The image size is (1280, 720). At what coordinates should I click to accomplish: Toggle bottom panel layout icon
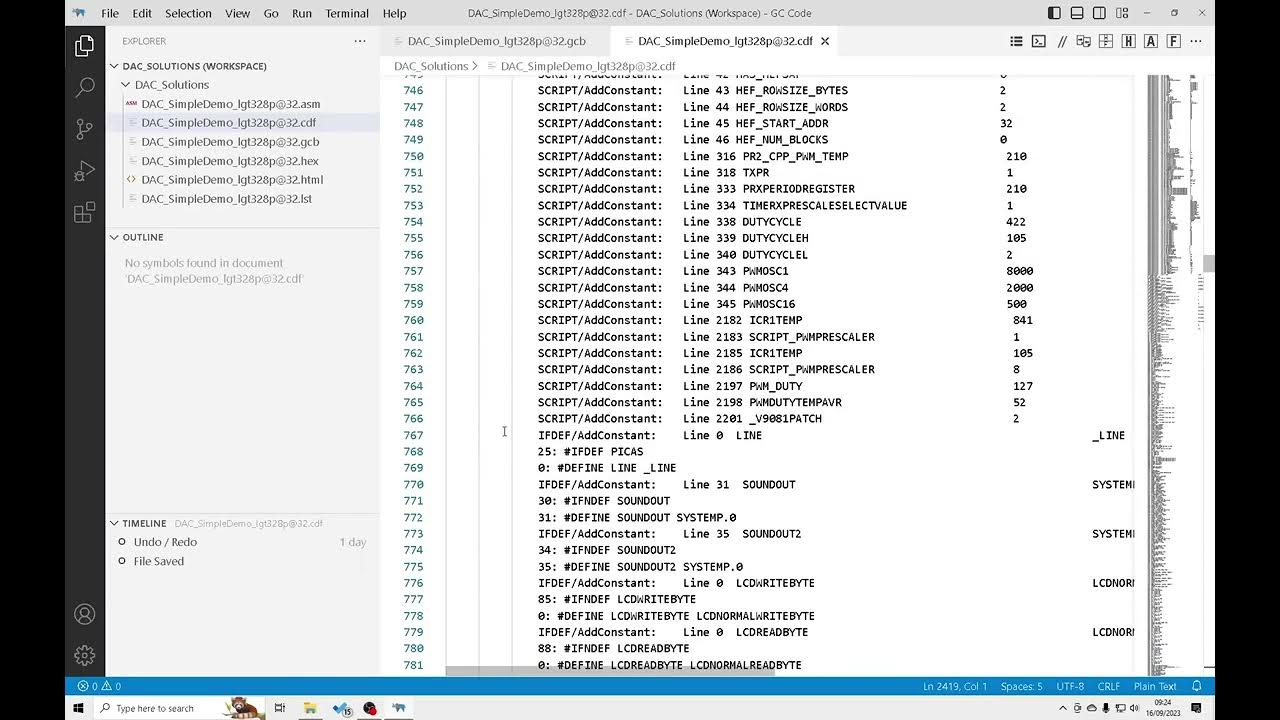(x=1077, y=13)
